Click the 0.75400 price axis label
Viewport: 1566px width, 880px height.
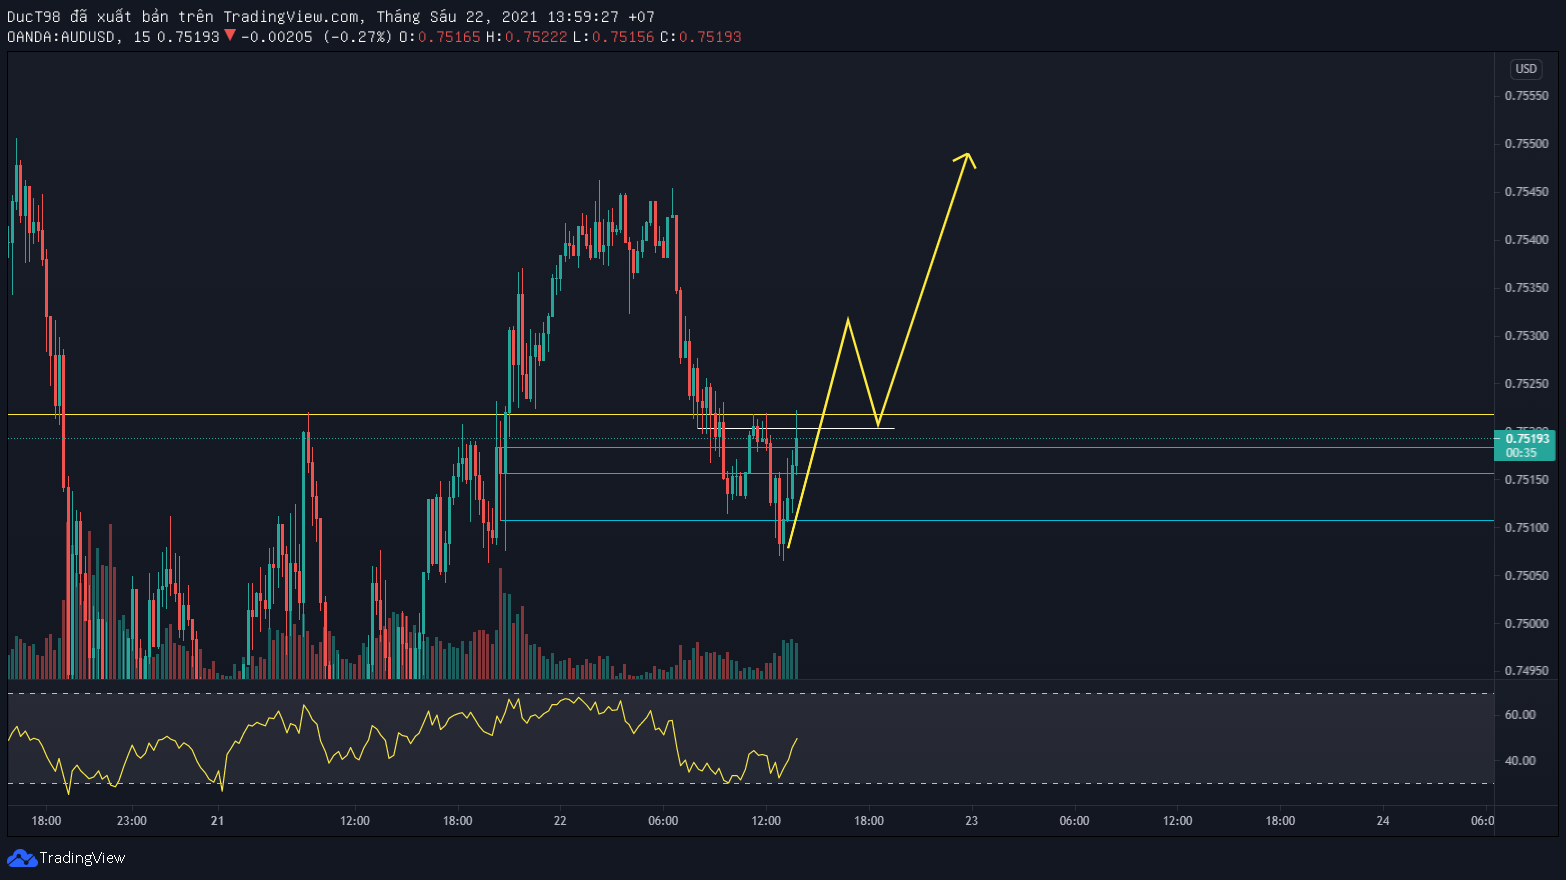click(1527, 240)
